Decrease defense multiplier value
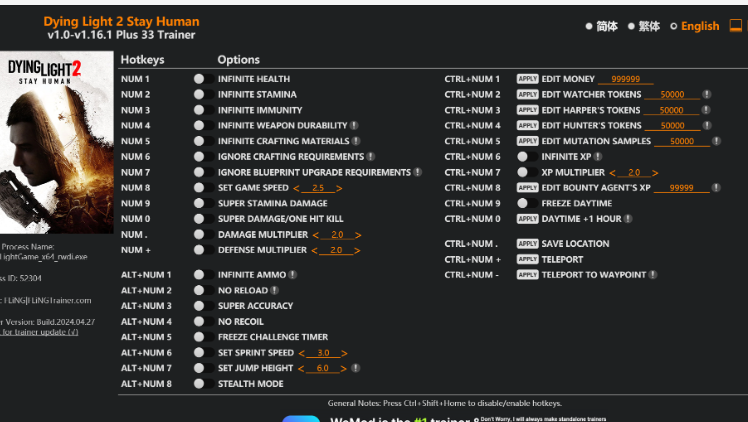Screen dimensions: 748x422 [x=314, y=250]
